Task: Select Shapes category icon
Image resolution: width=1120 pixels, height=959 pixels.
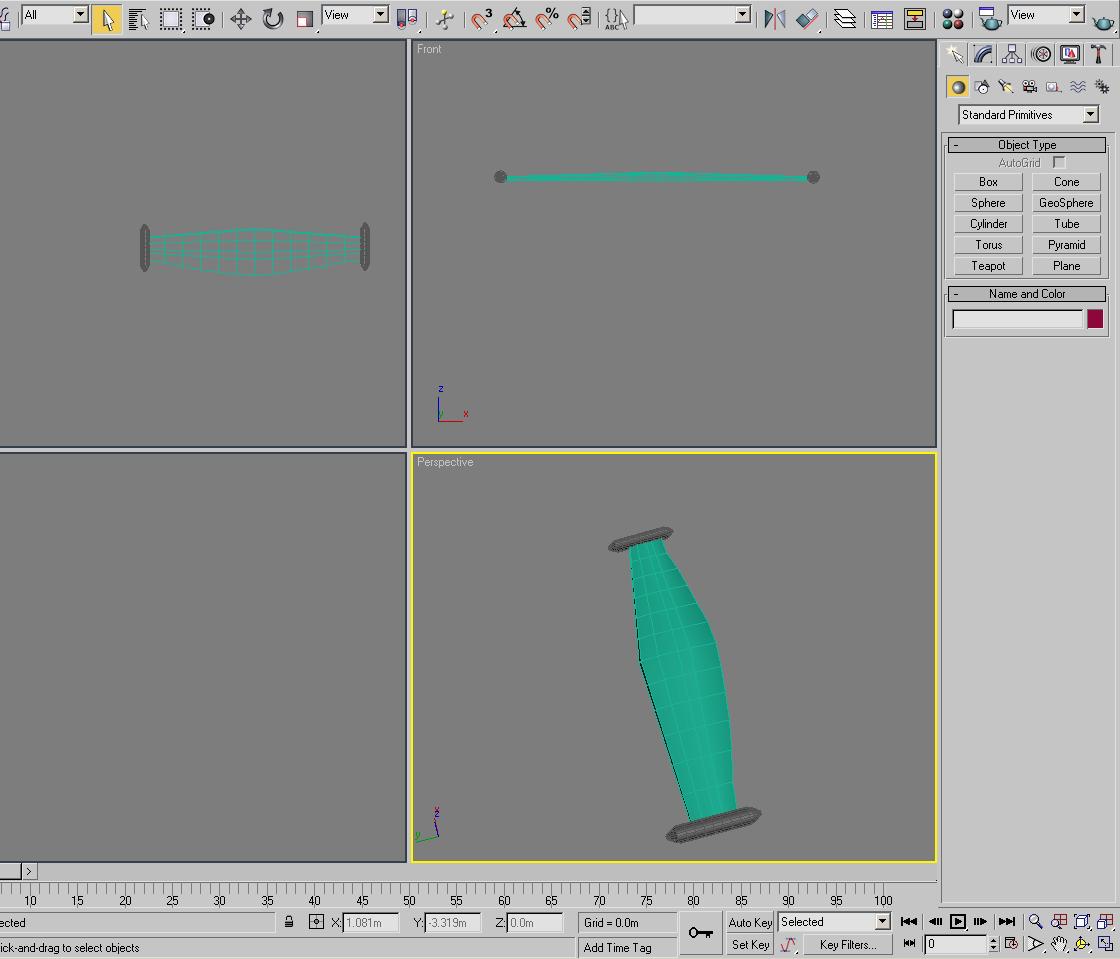Action: [x=982, y=87]
